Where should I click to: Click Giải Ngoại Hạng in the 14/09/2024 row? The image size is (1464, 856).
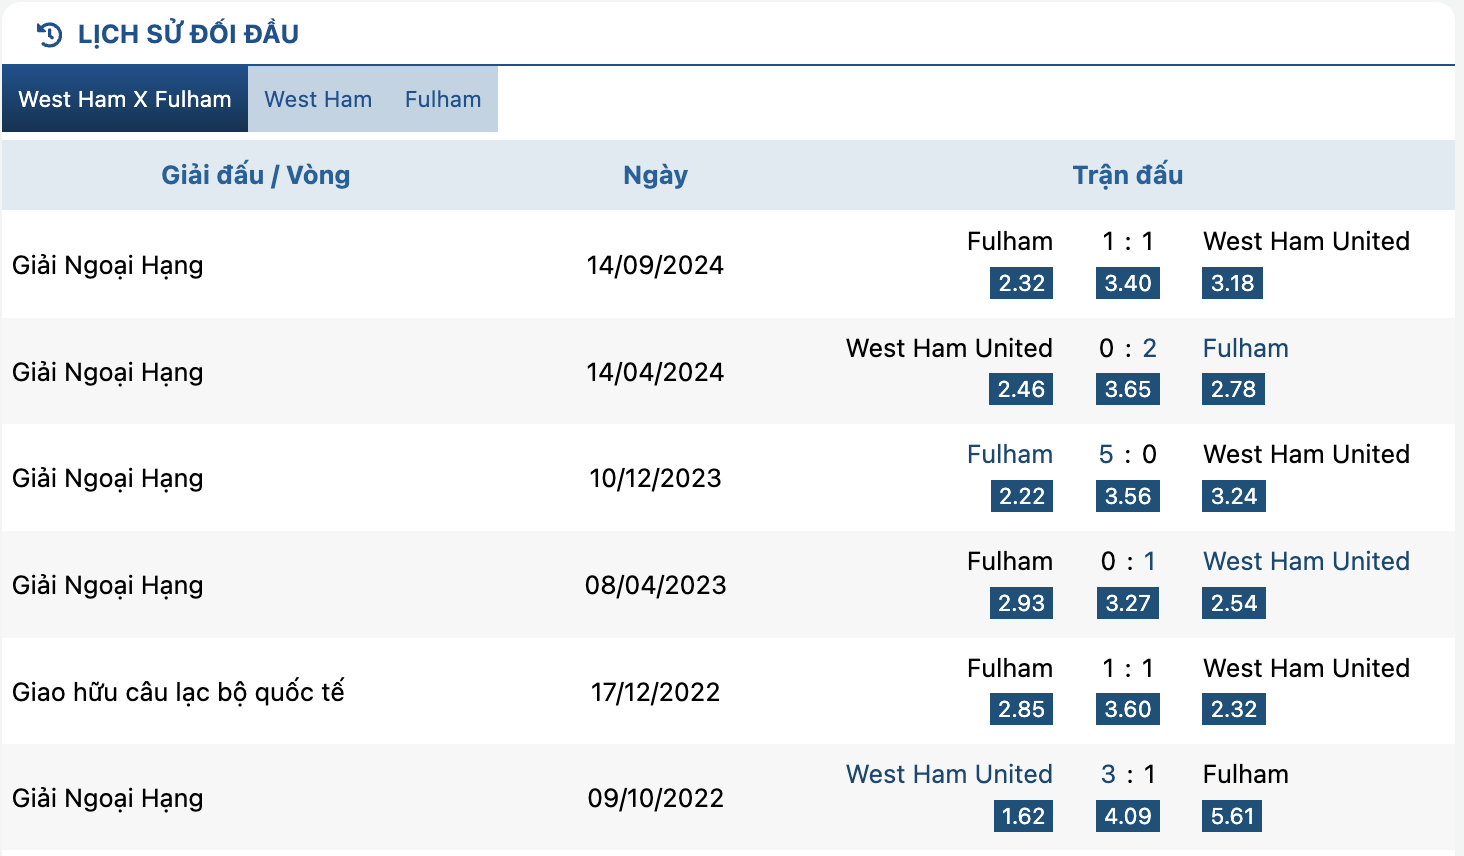[x=108, y=266]
